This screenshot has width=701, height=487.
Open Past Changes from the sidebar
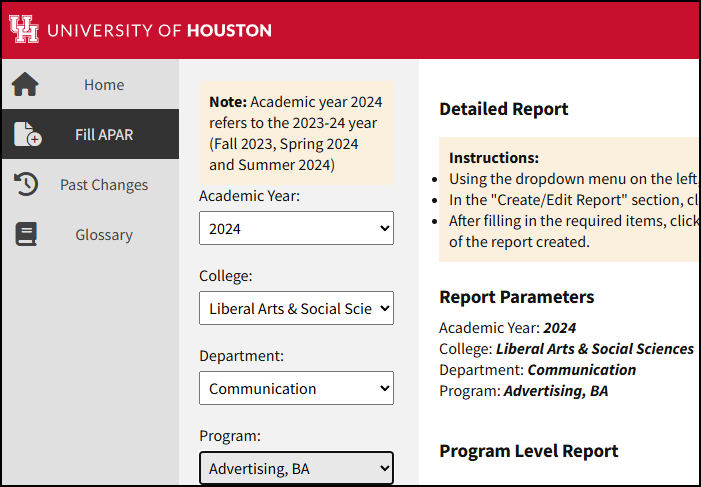click(x=104, y=185)
